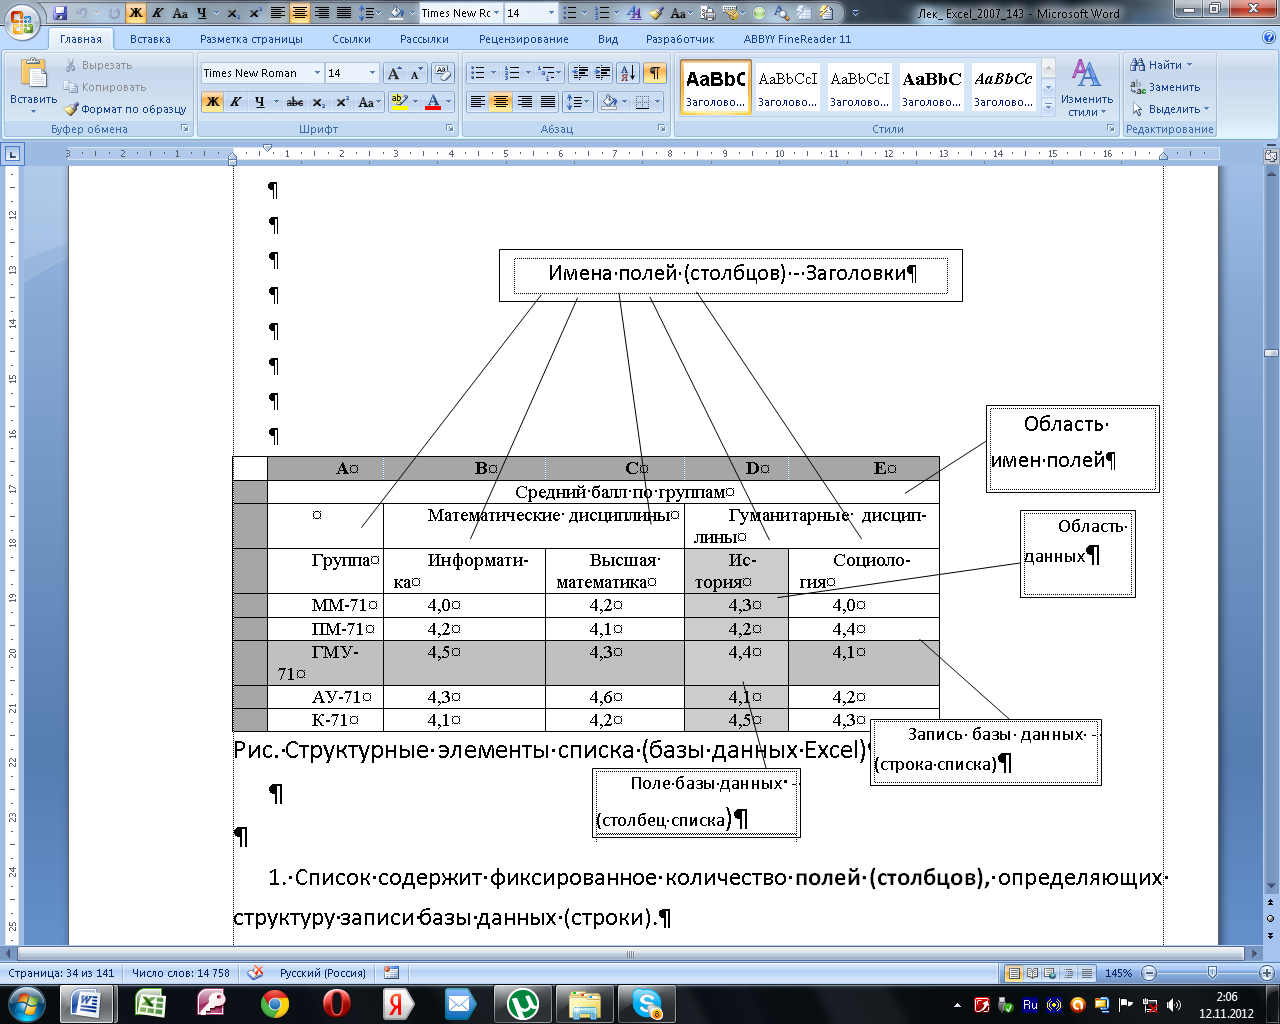Toggle strikethrough (abc) formatting
The height and width of the screenshot is (1024, 1280).
tap(294, 102)
